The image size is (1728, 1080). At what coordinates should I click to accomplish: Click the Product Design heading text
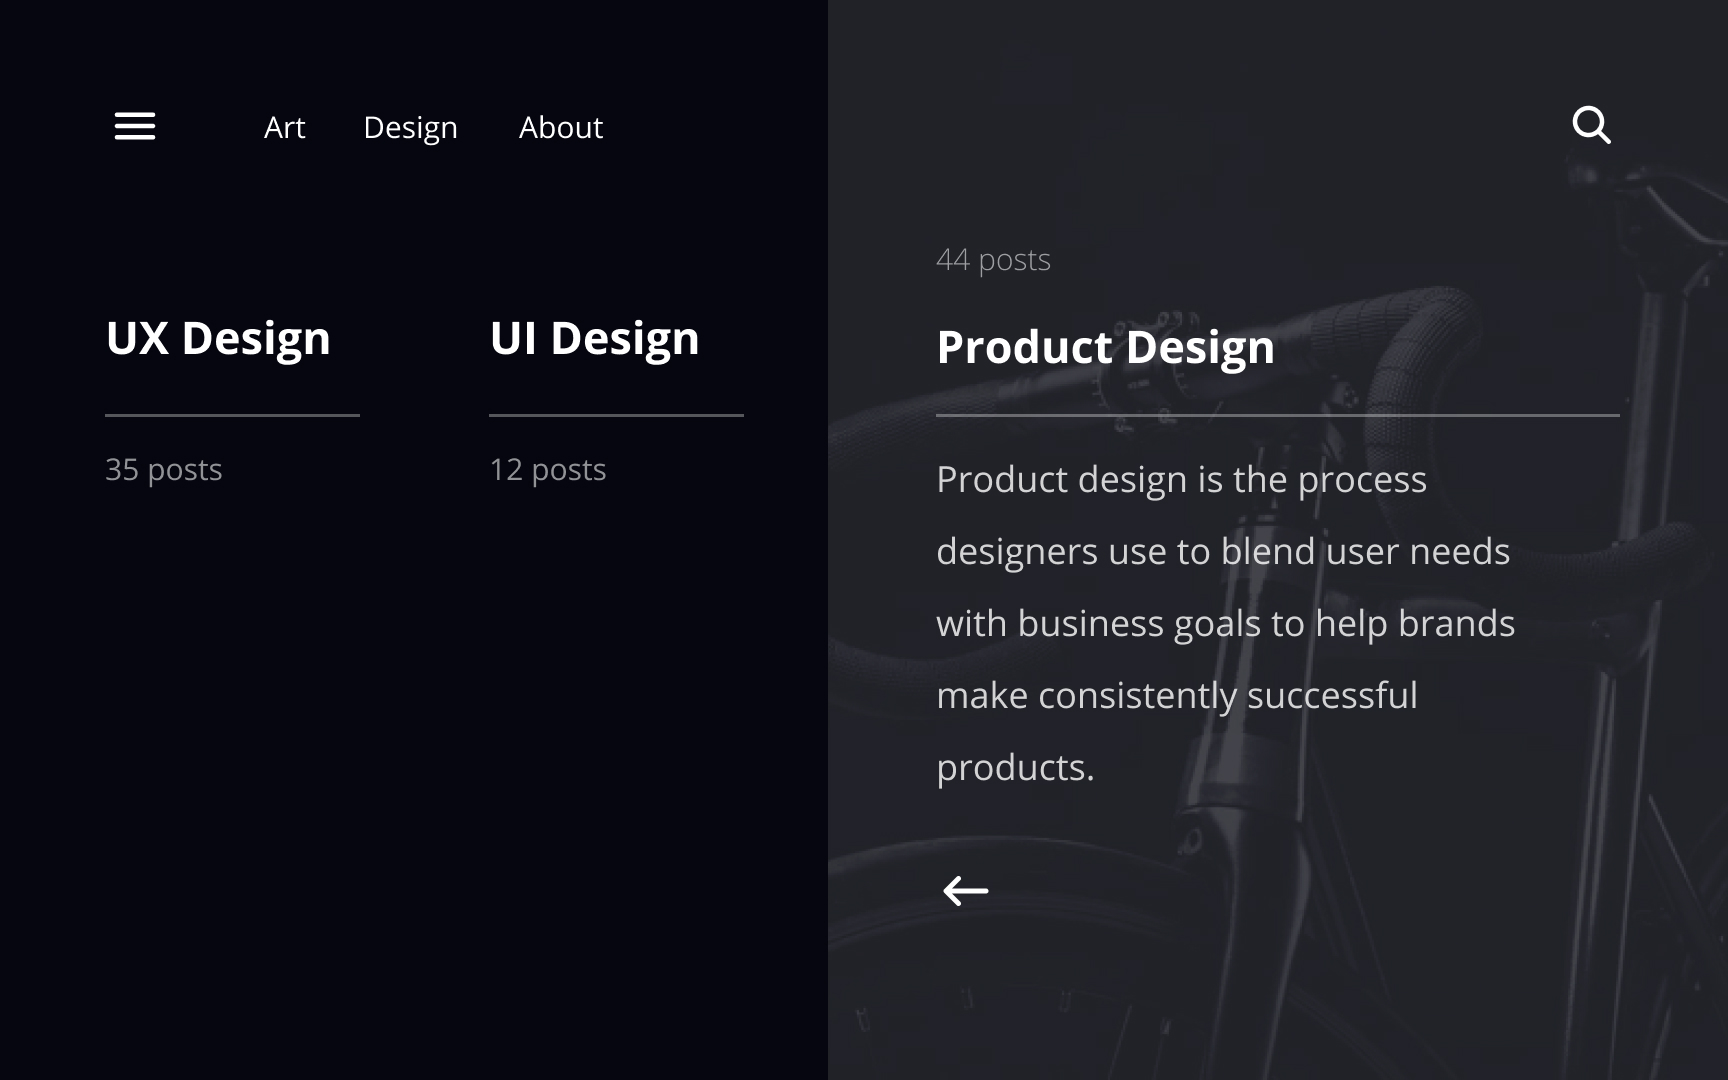click(x=1105, y=347)
